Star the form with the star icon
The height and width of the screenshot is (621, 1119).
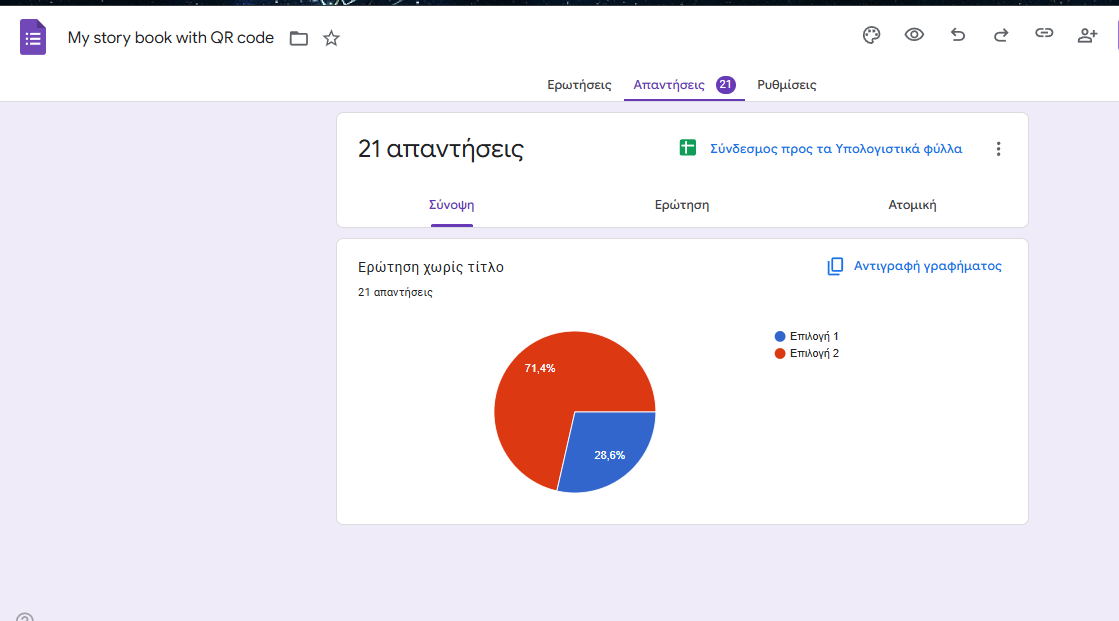pyautogui.click(x=331, y=38)
